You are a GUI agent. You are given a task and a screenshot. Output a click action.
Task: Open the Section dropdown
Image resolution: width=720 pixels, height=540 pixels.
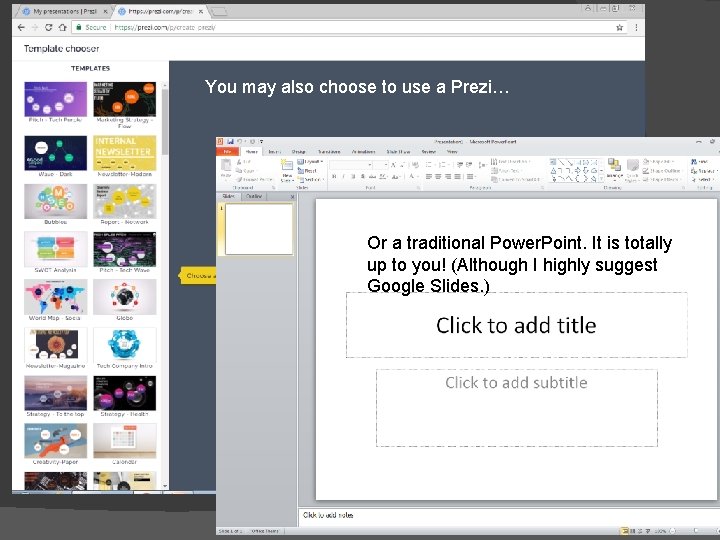(311, 180)
